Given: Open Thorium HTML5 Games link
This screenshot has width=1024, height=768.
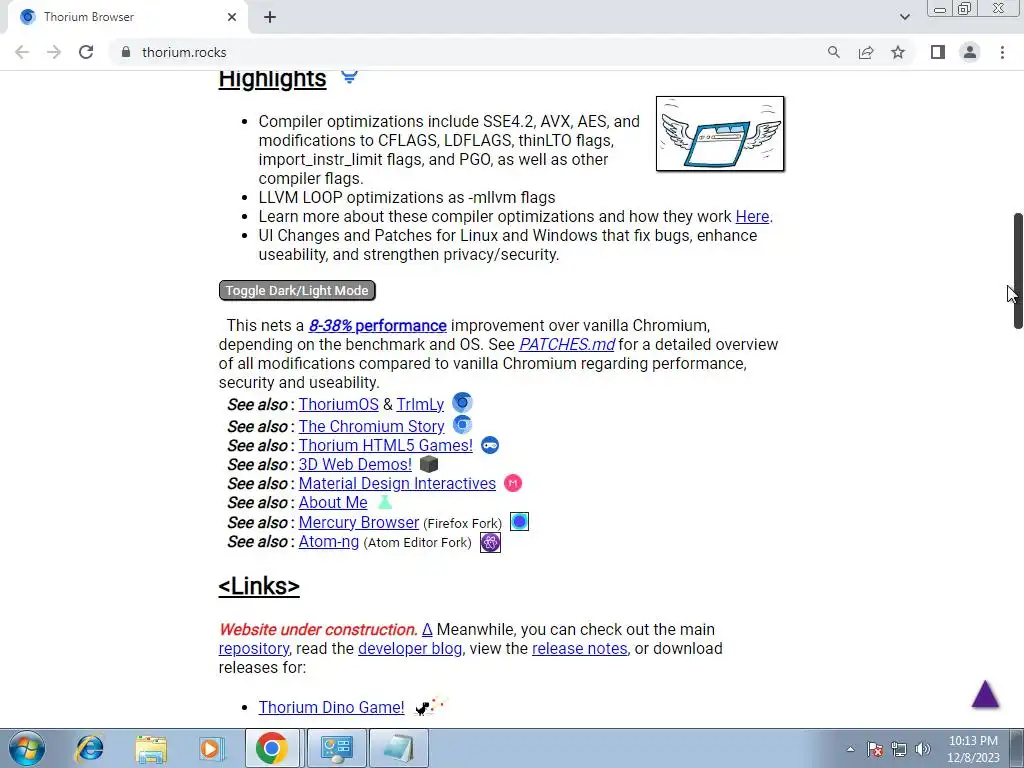Looking at the screenshot, I should click(x=385, y=445).
